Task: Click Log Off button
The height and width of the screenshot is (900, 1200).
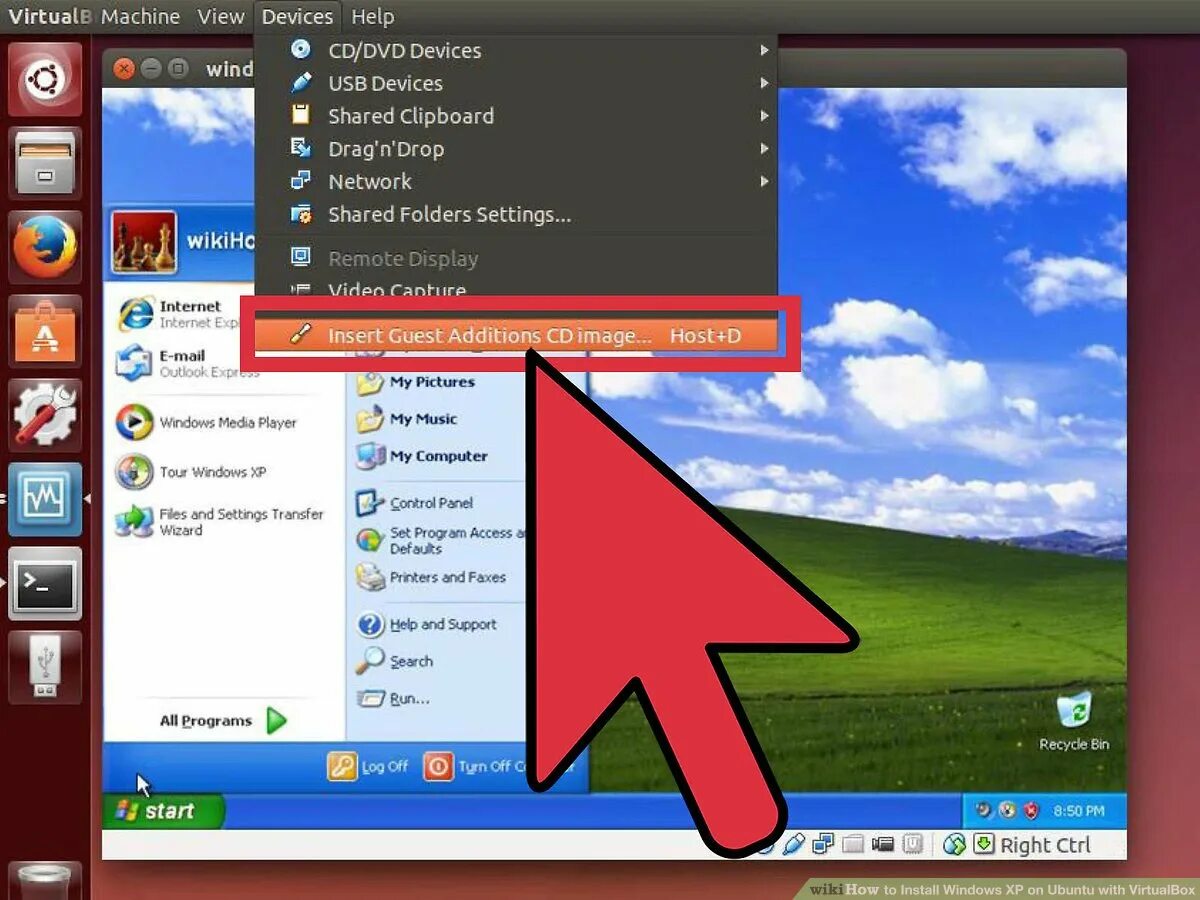Action: point(368,766)
